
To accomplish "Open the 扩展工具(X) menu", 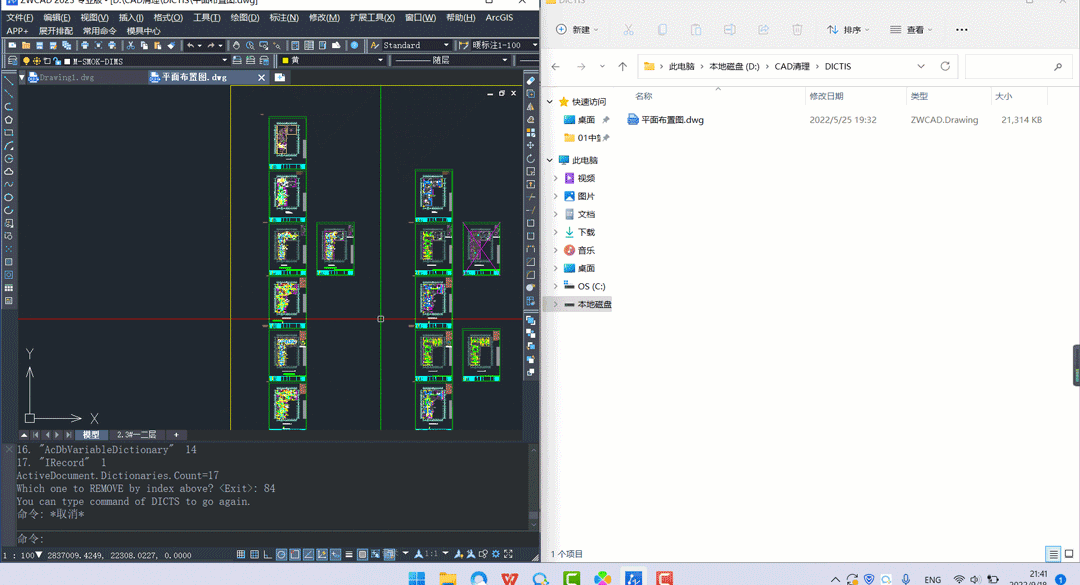I will [372, 18].
